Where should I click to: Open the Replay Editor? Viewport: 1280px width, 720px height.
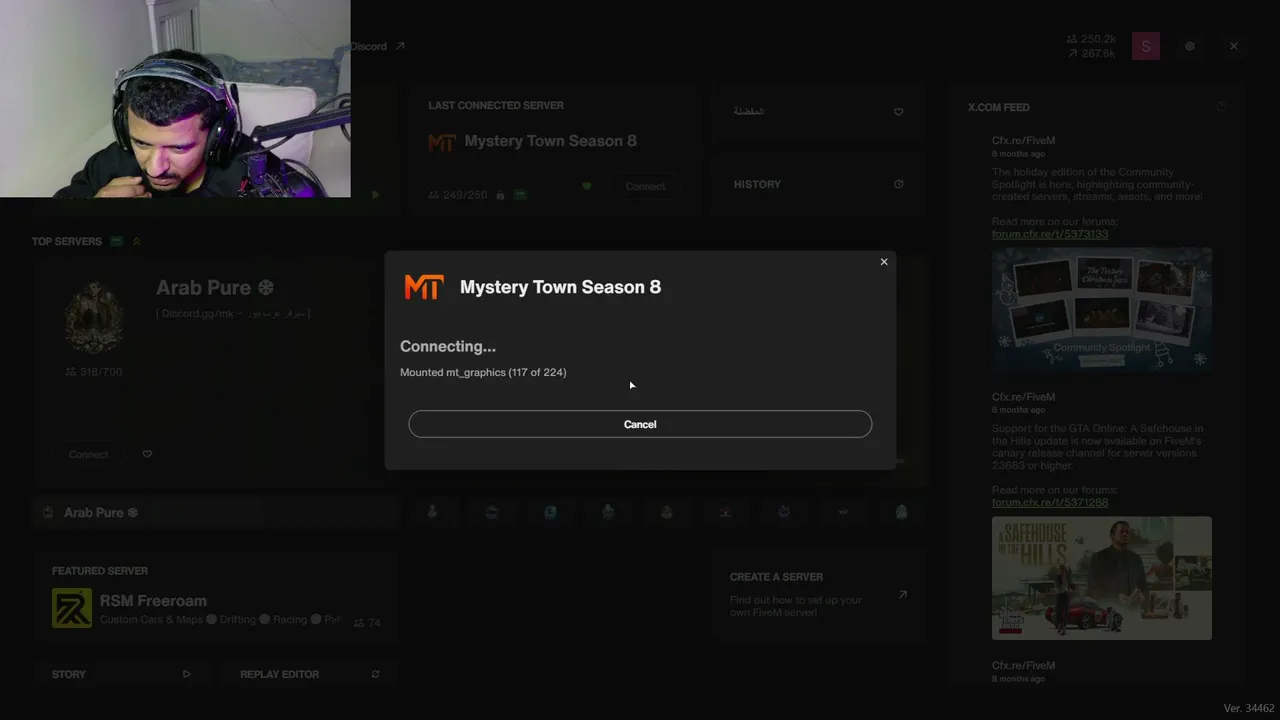[310, 674]
